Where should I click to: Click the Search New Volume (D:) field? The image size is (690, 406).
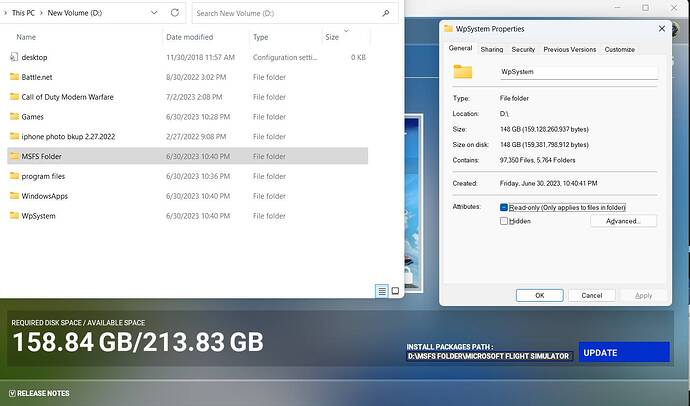295,13
